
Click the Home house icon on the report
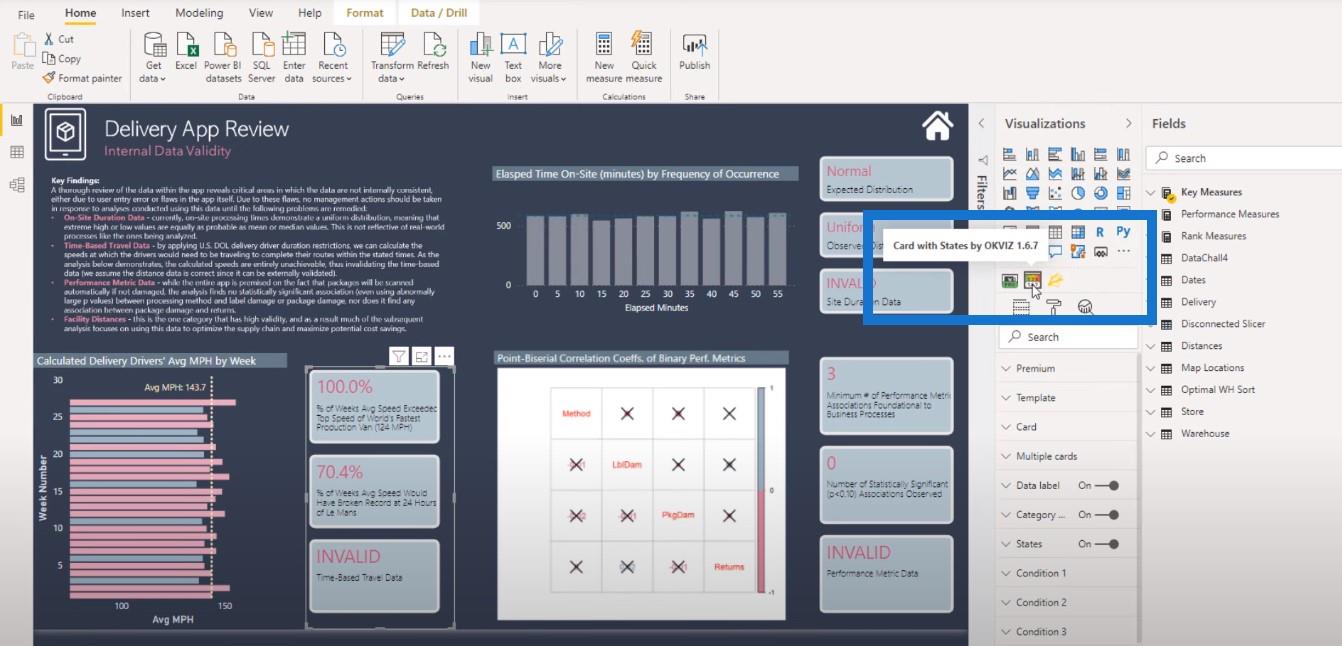[937, 125]
